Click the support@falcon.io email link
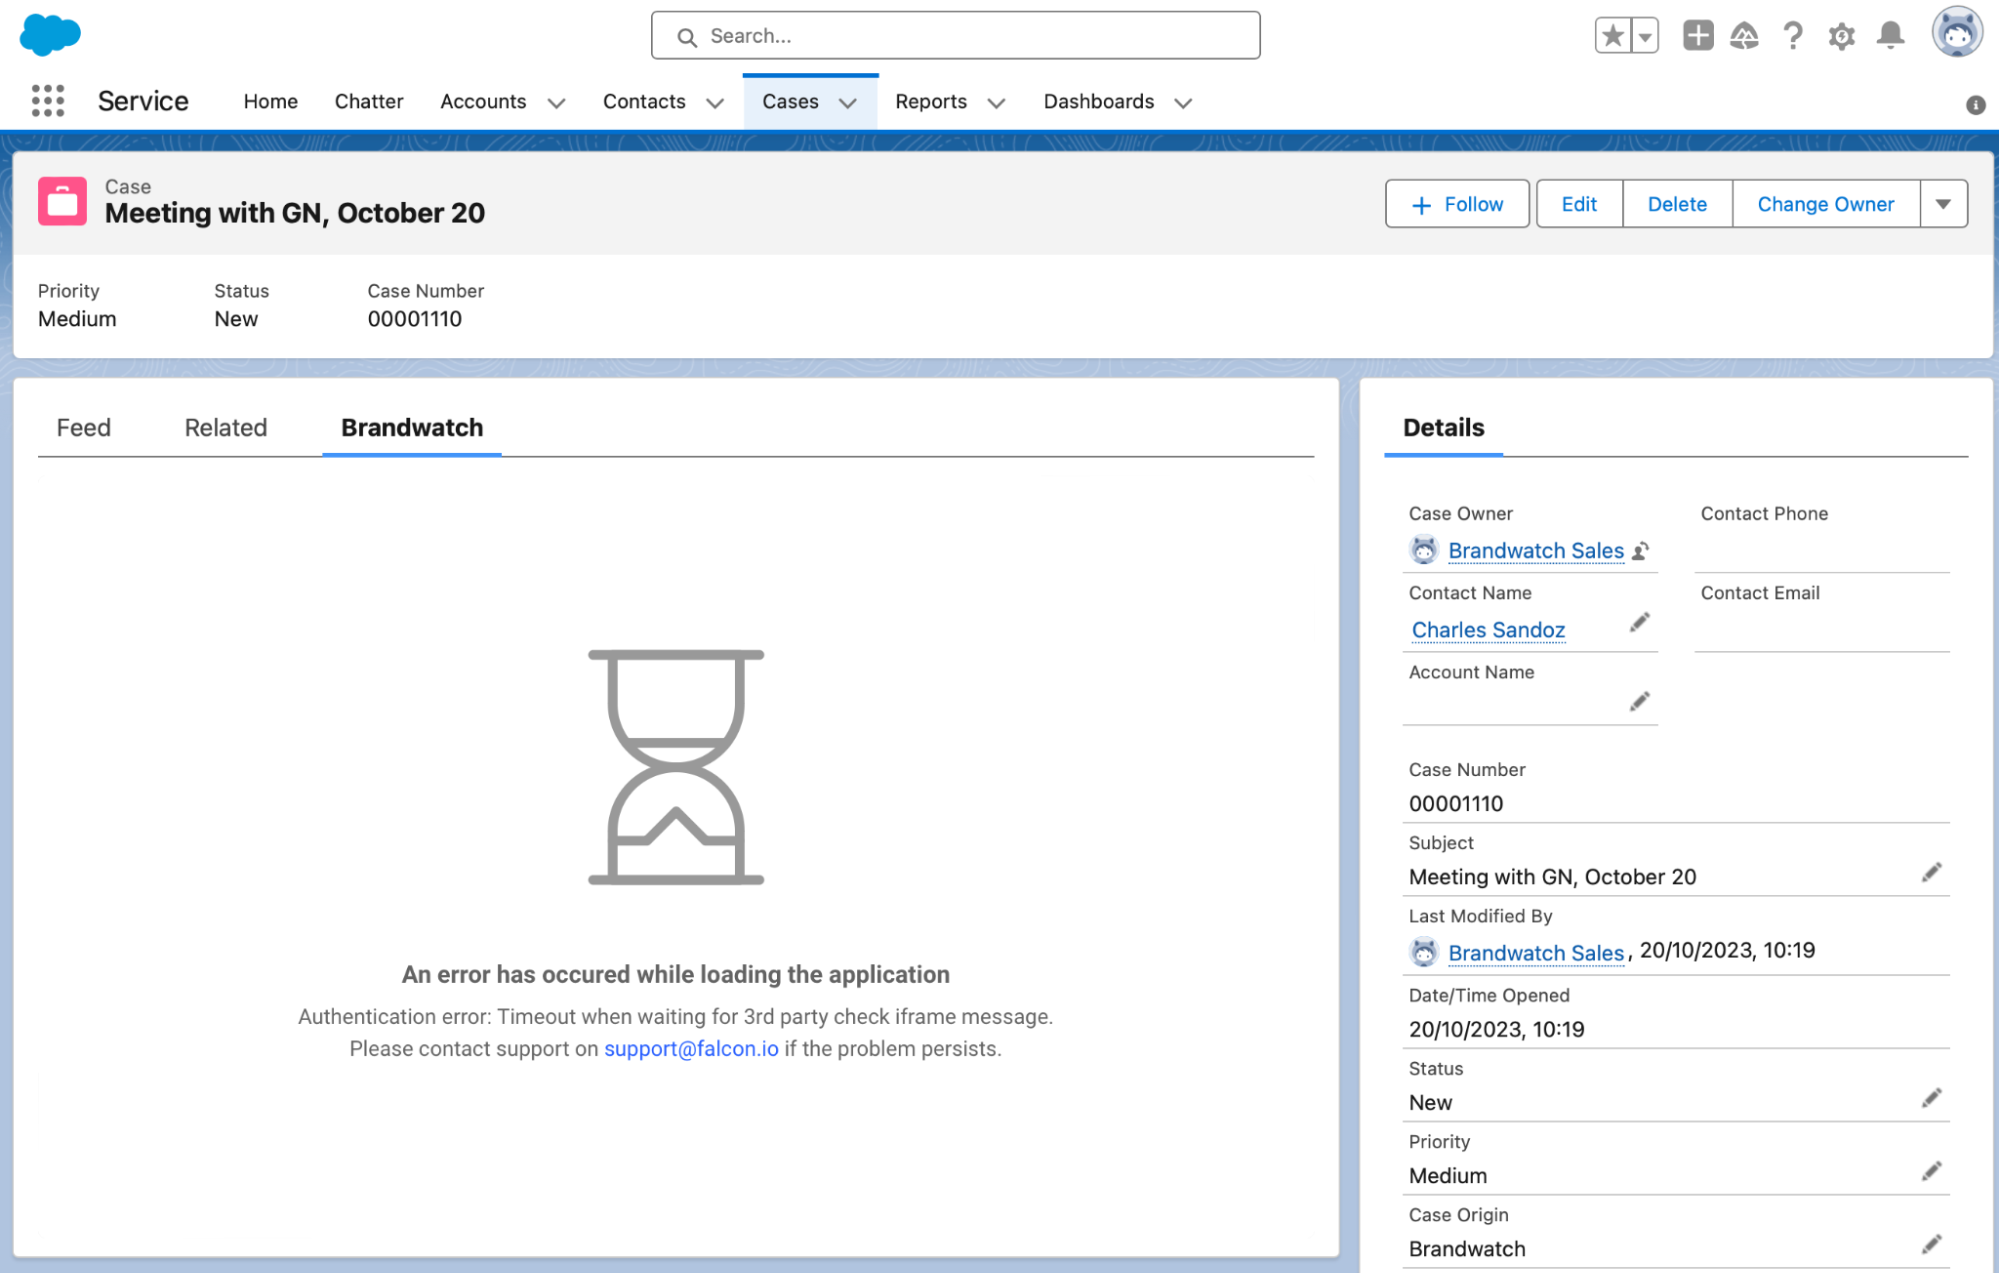 [691, 1049]
